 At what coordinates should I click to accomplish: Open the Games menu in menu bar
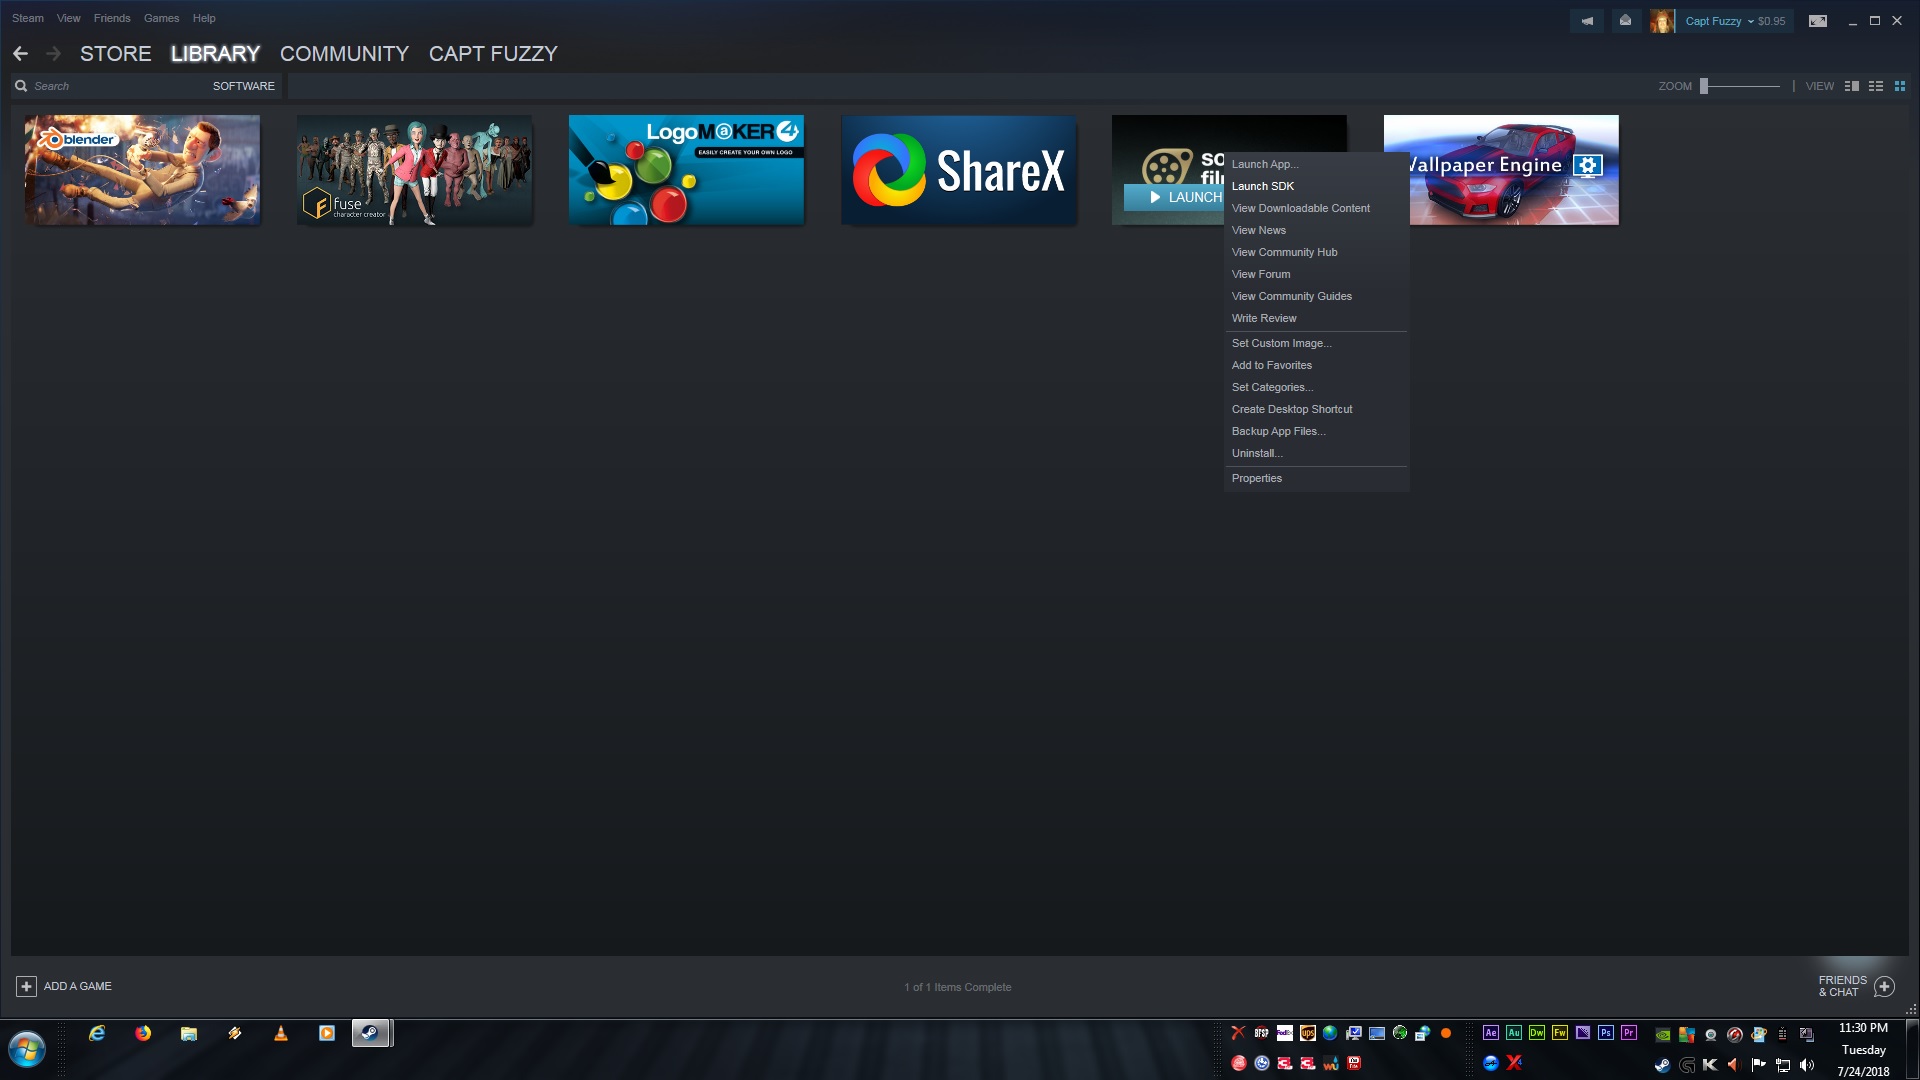(161, 18)
